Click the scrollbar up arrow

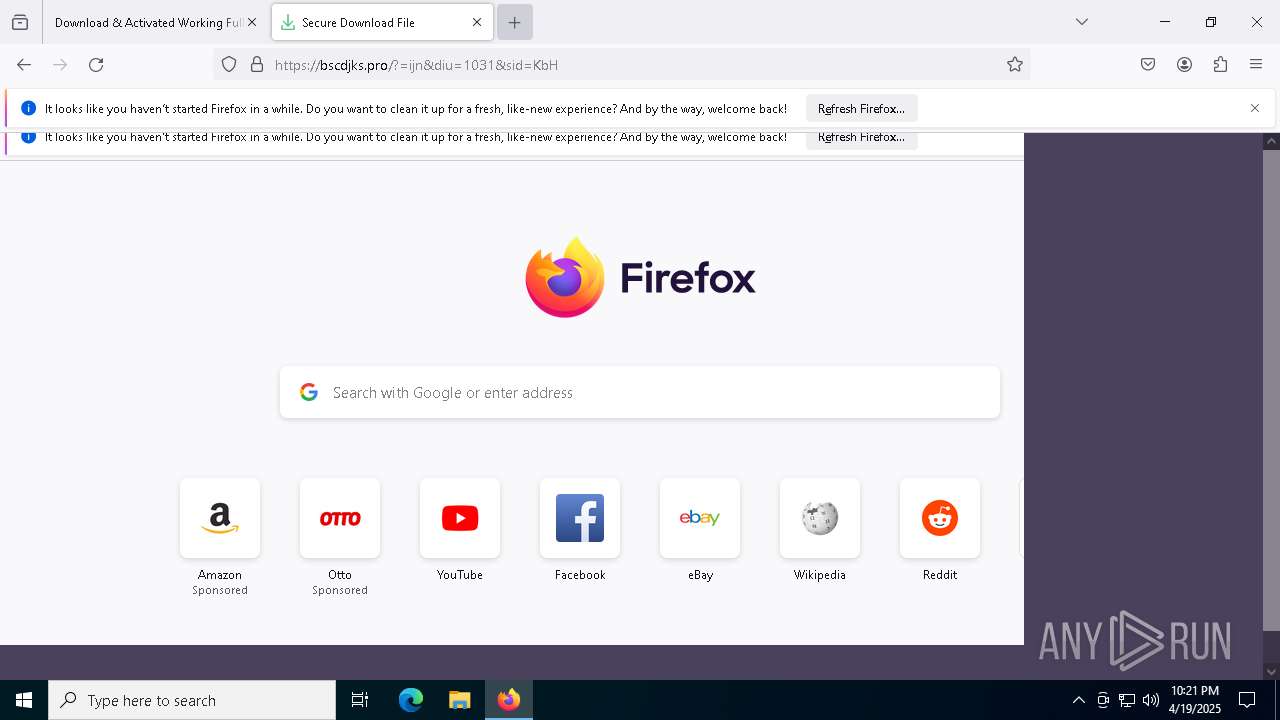coord(1271,142)
